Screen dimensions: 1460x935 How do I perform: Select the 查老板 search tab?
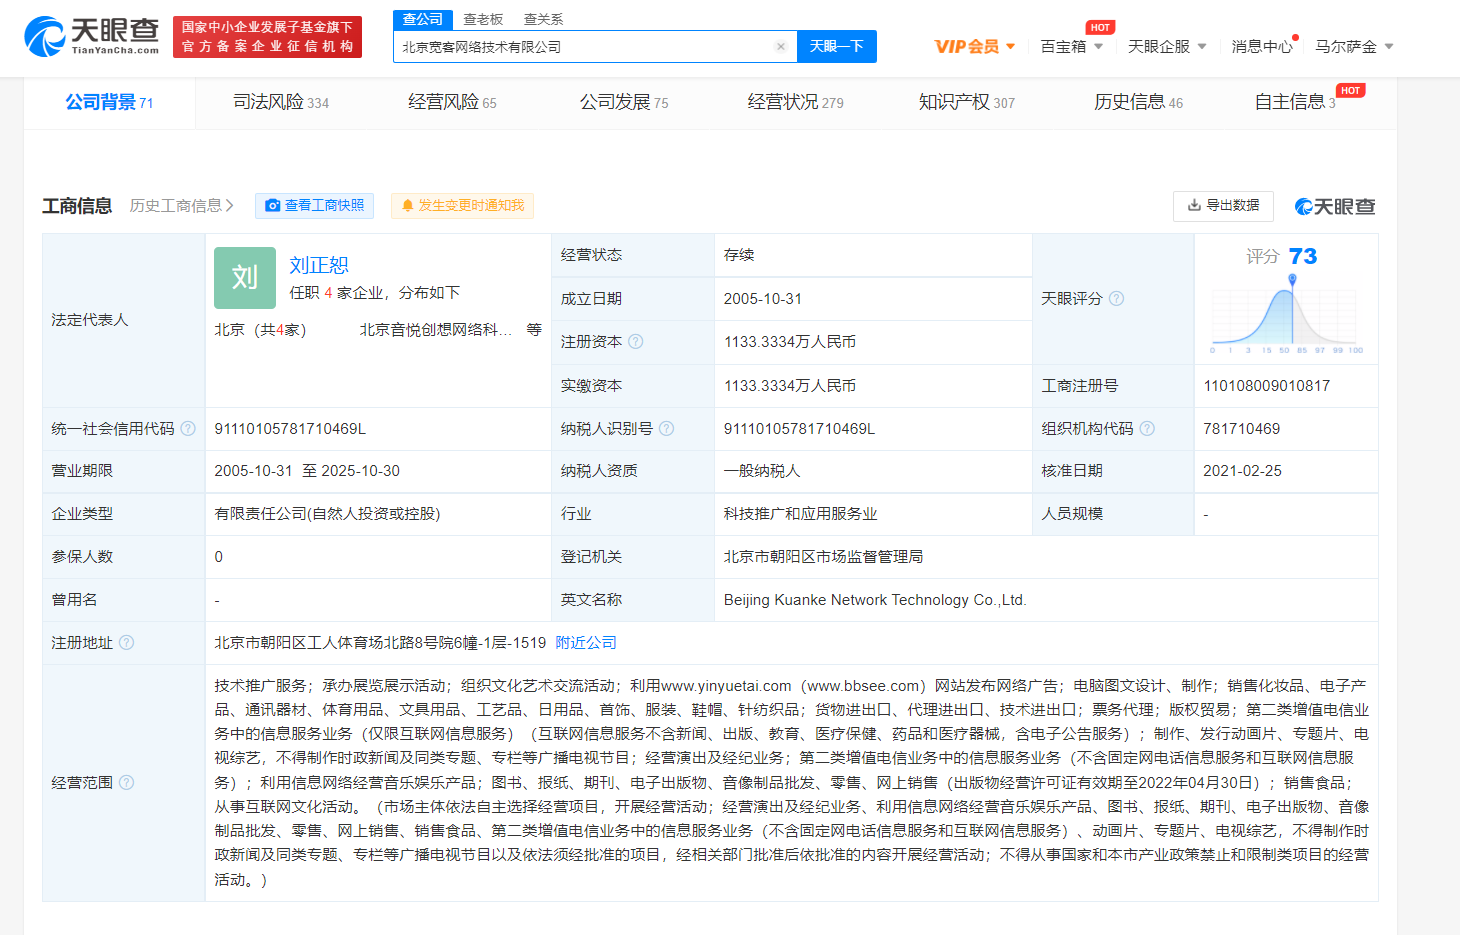pos(483,20)
